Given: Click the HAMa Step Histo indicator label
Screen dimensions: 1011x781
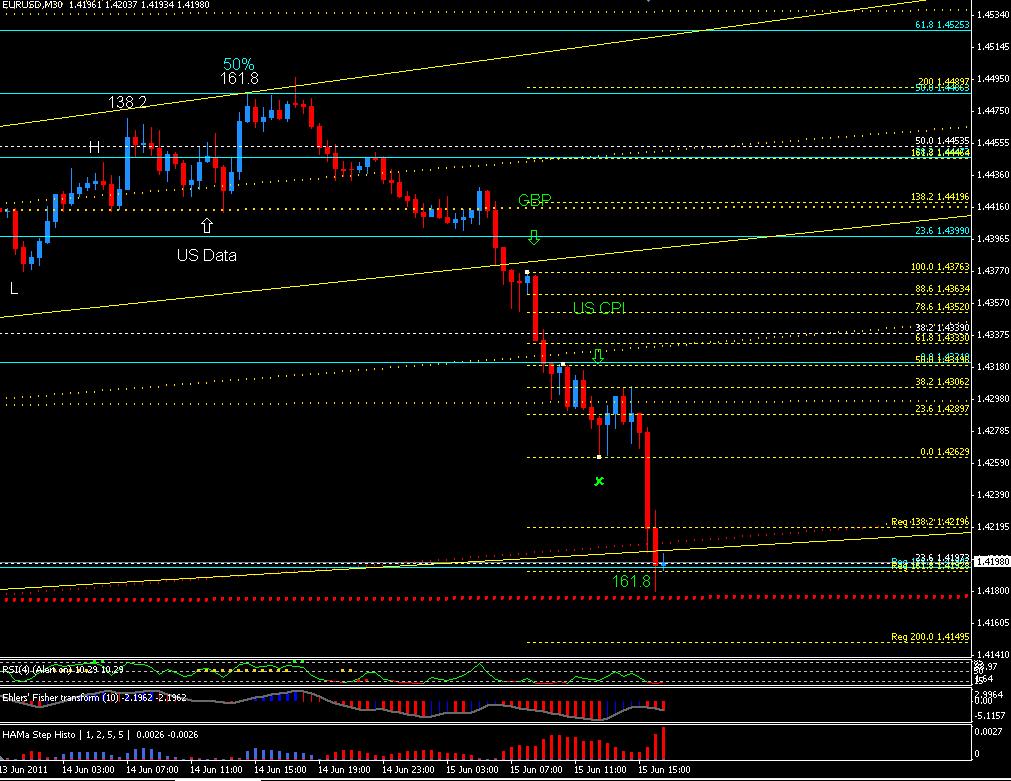Looking at the screenshot, I should pyautogui.click(x=100, y=735).
